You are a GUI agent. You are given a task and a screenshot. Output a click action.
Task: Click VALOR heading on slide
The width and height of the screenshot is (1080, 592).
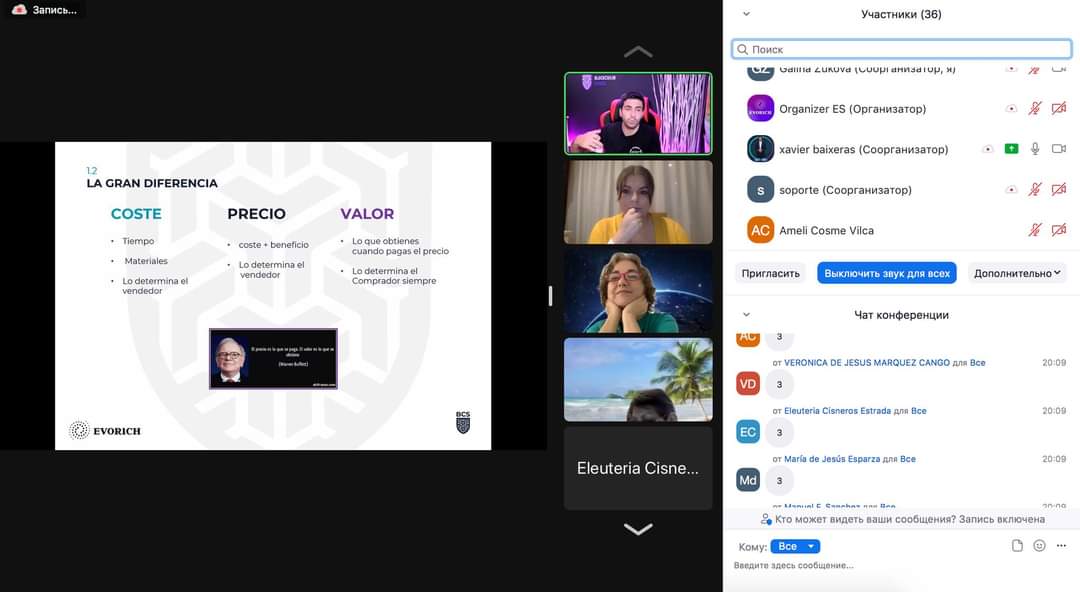point(367,214)
